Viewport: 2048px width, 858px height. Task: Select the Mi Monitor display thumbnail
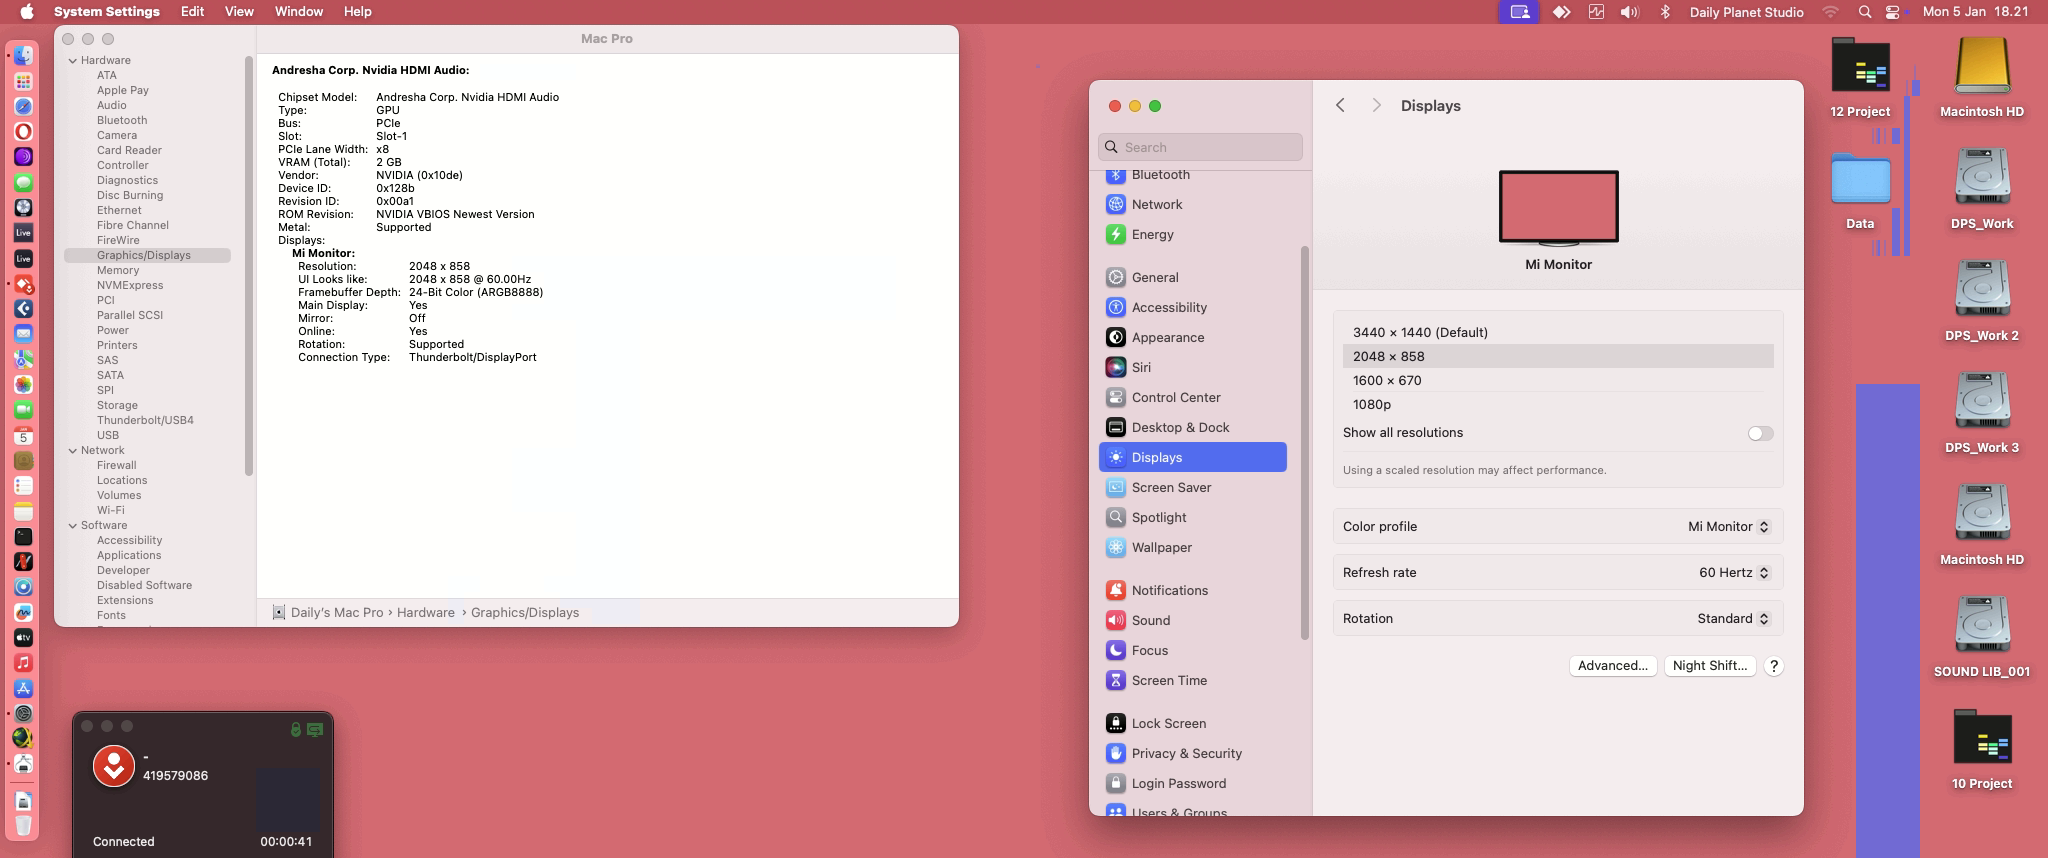coord(1558,207)
